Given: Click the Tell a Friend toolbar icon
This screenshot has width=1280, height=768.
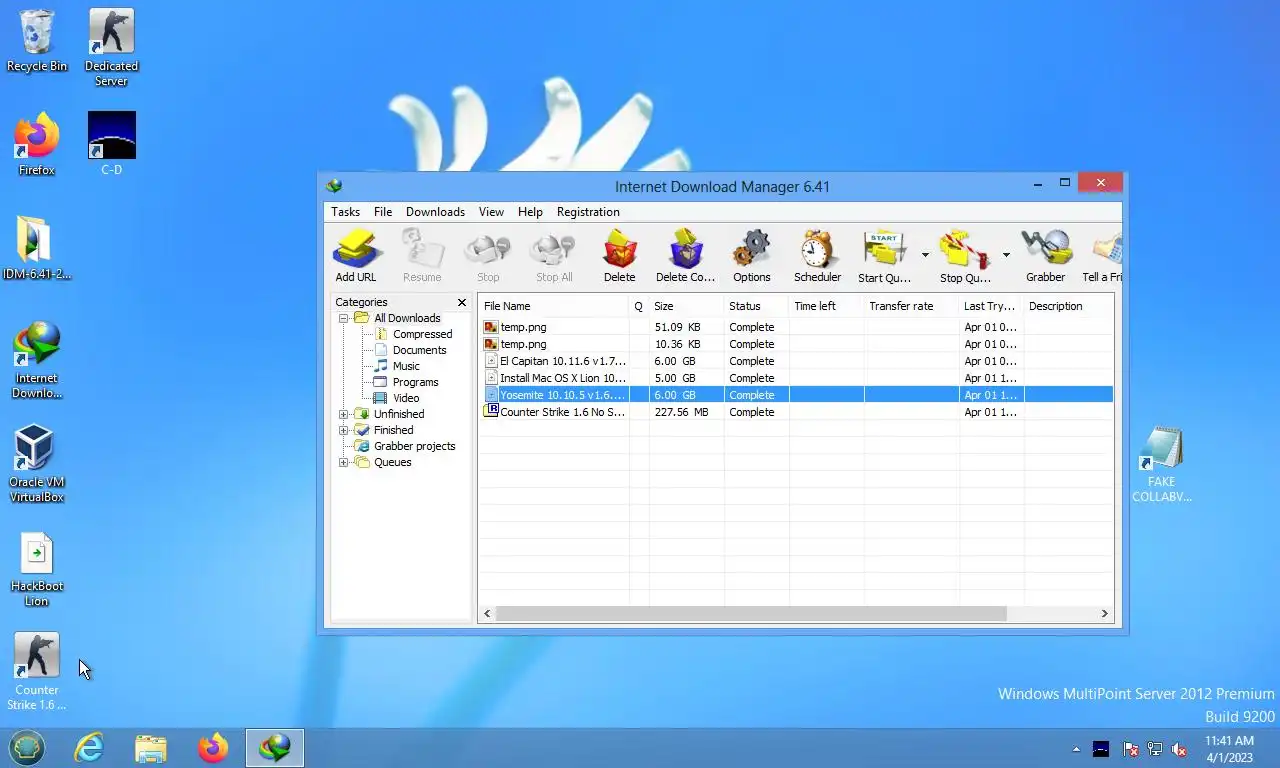Looking at the screenshot, I should pos(1102,256).
